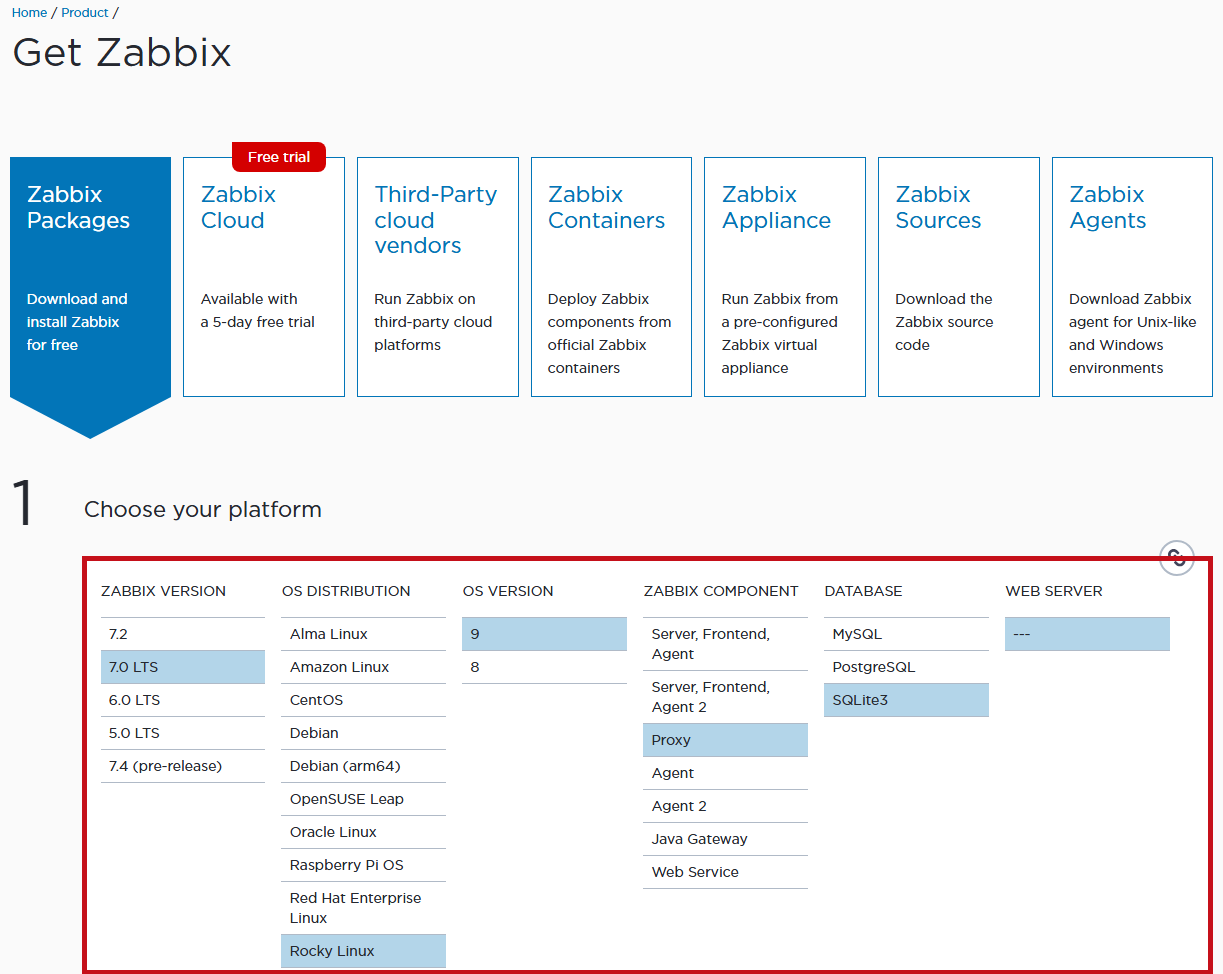Choose Server, Frontend, Agent 2 component
Image resolution: width=1223 pixels, height=974 pixels.
[x=726, y=697]
